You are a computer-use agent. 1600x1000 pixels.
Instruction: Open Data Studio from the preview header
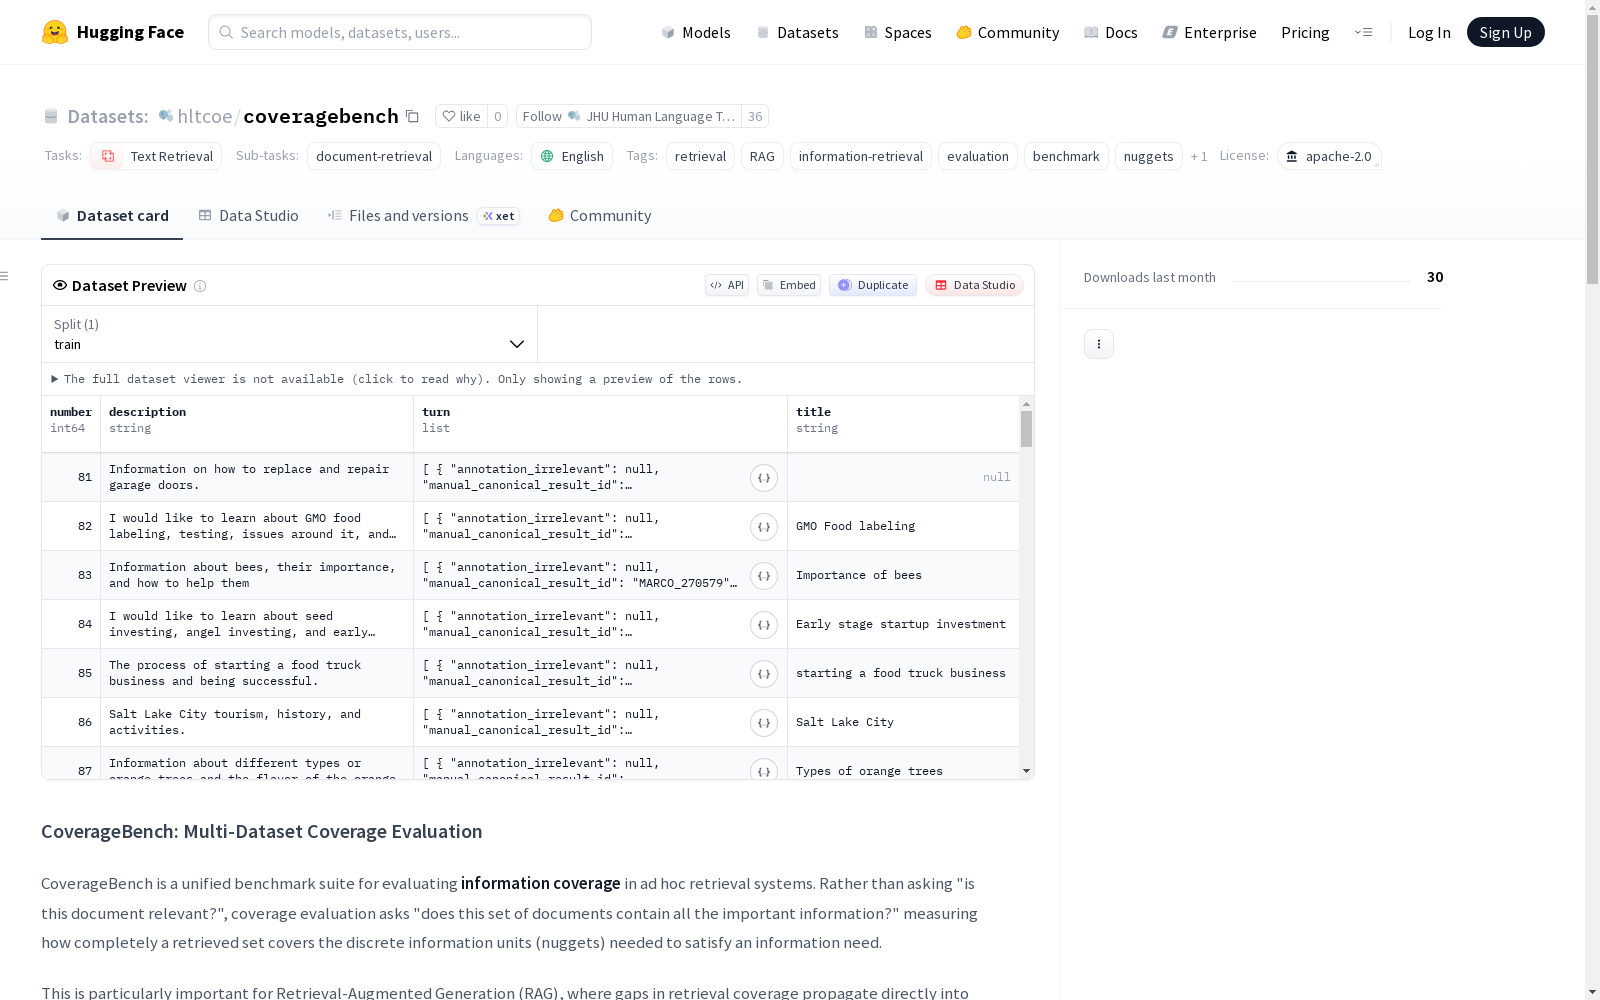[x=975, y=285]
